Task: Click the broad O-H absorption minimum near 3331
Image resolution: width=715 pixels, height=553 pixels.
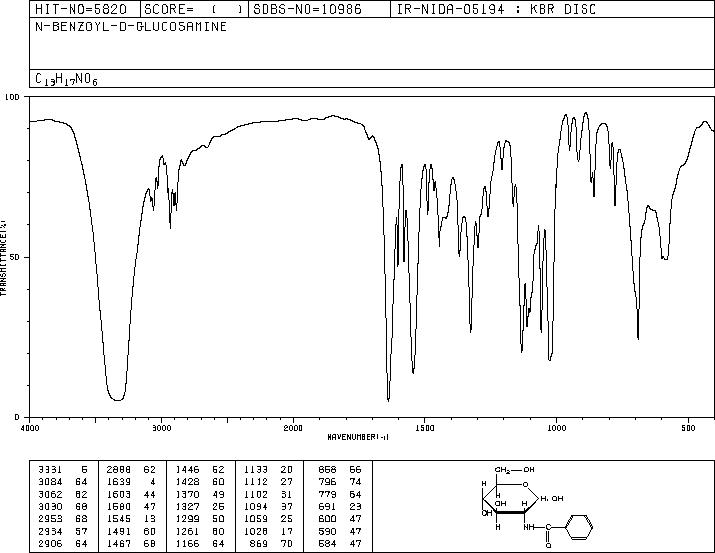Action: coord(118,400)
